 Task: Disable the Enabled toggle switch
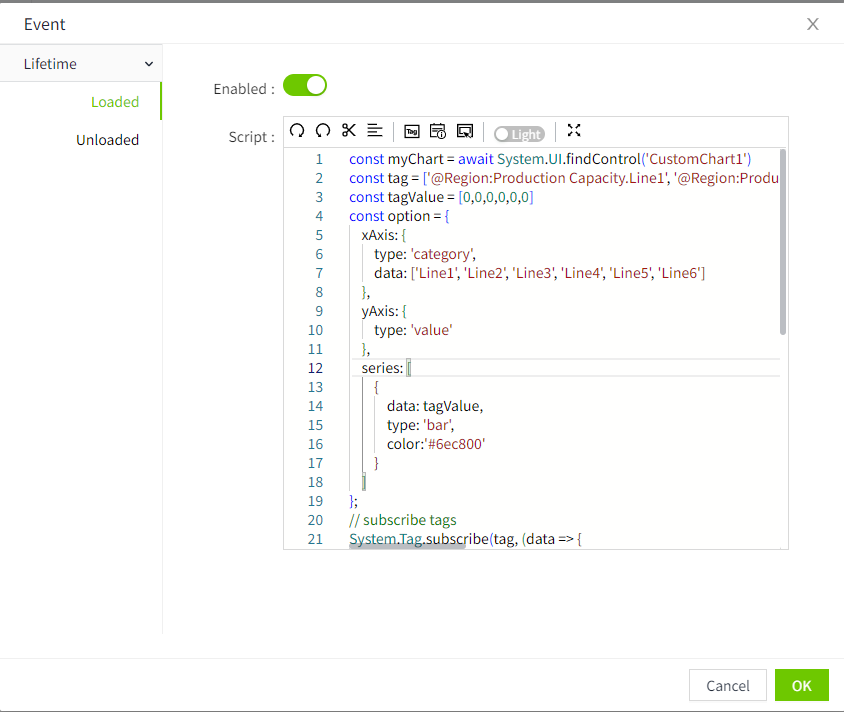(305, 86)
